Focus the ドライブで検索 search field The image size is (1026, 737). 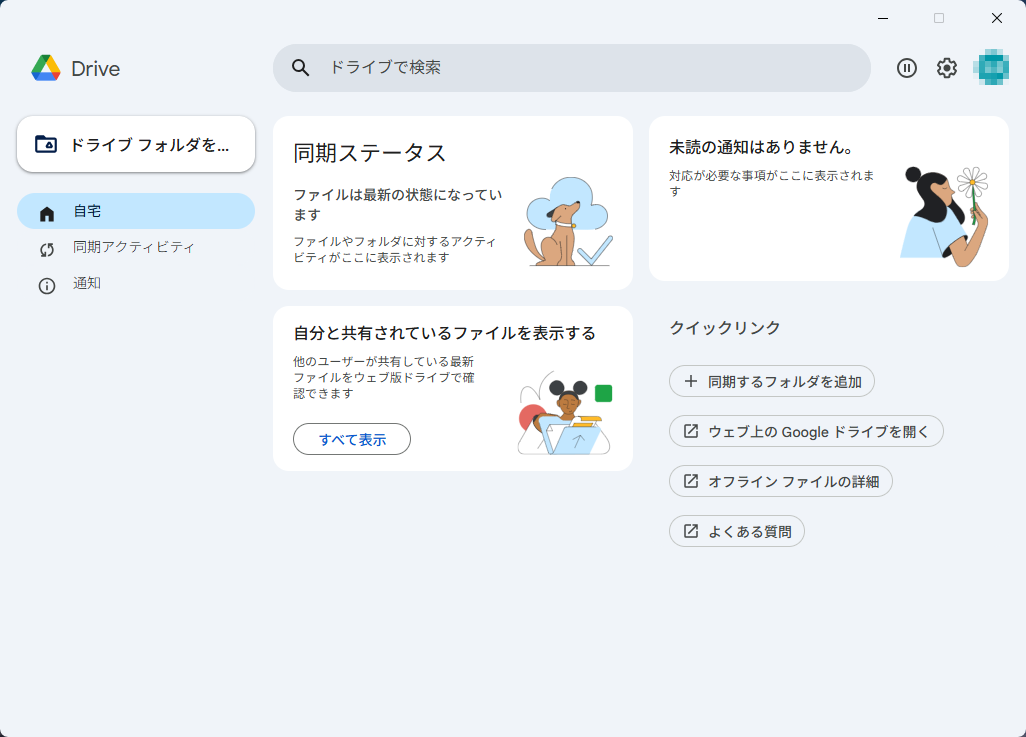point(590,68)
